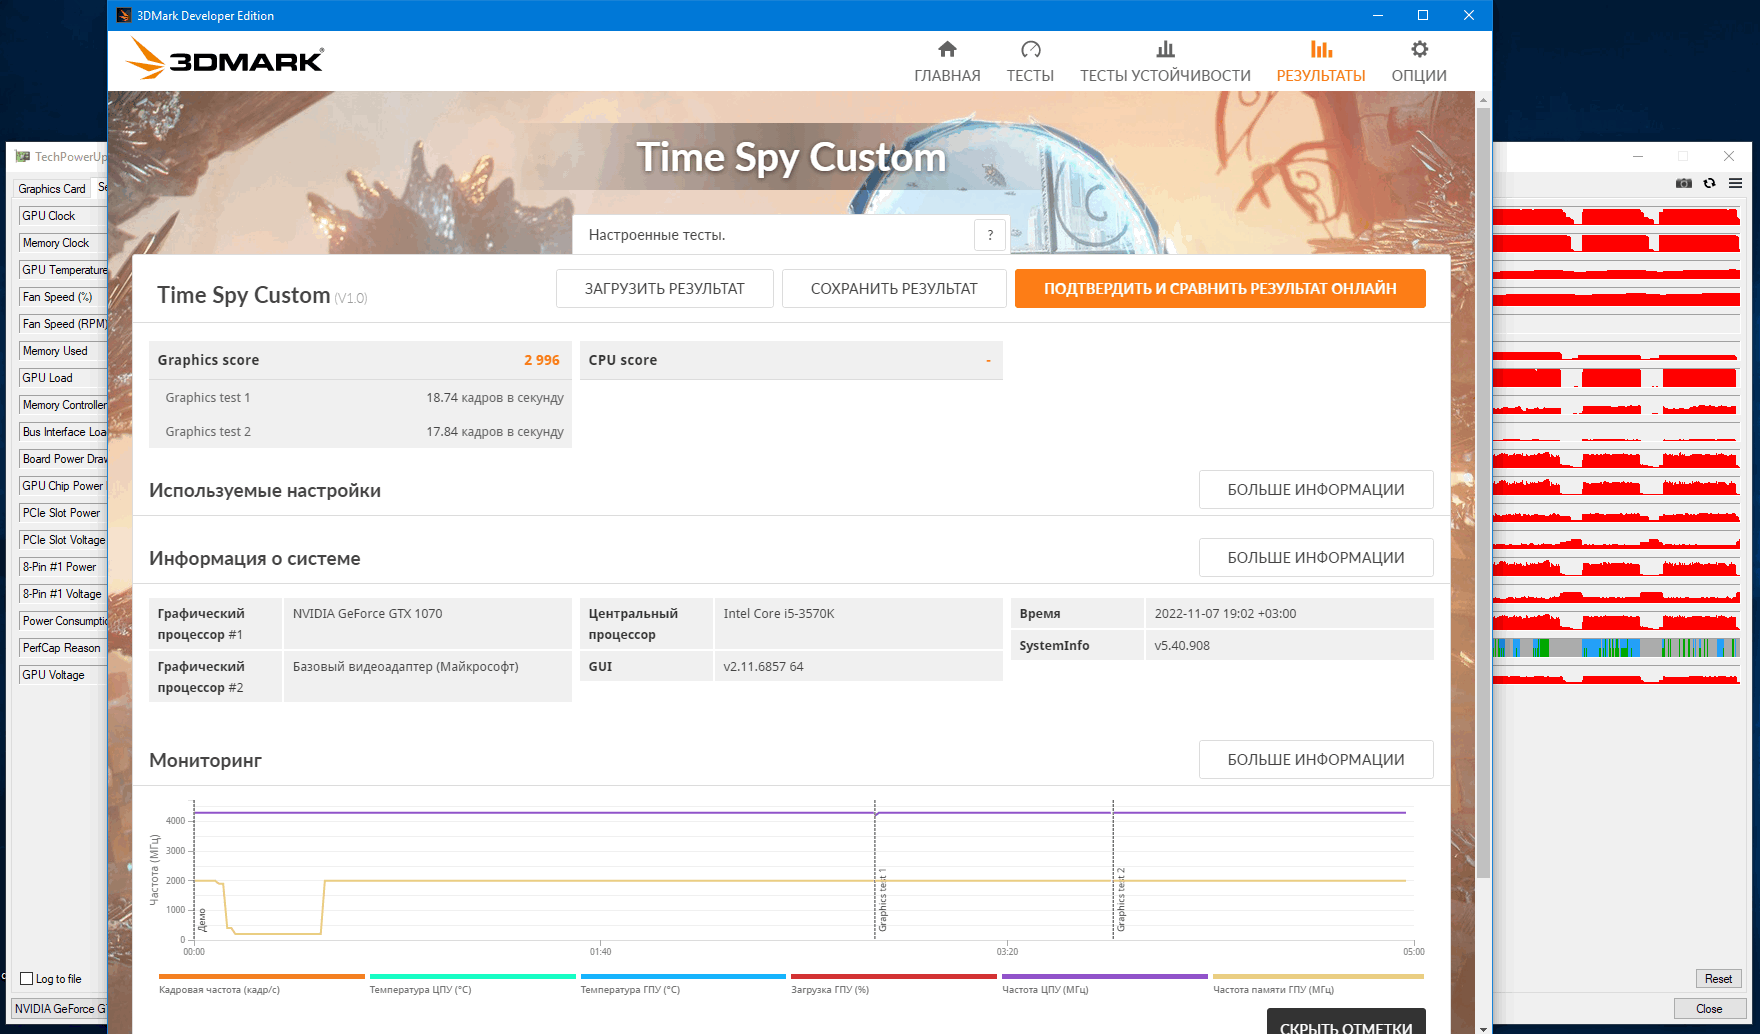Open the ГЛАВНАЯ home icon
Screen dimensions: 1760x1034
click(947, 49)
